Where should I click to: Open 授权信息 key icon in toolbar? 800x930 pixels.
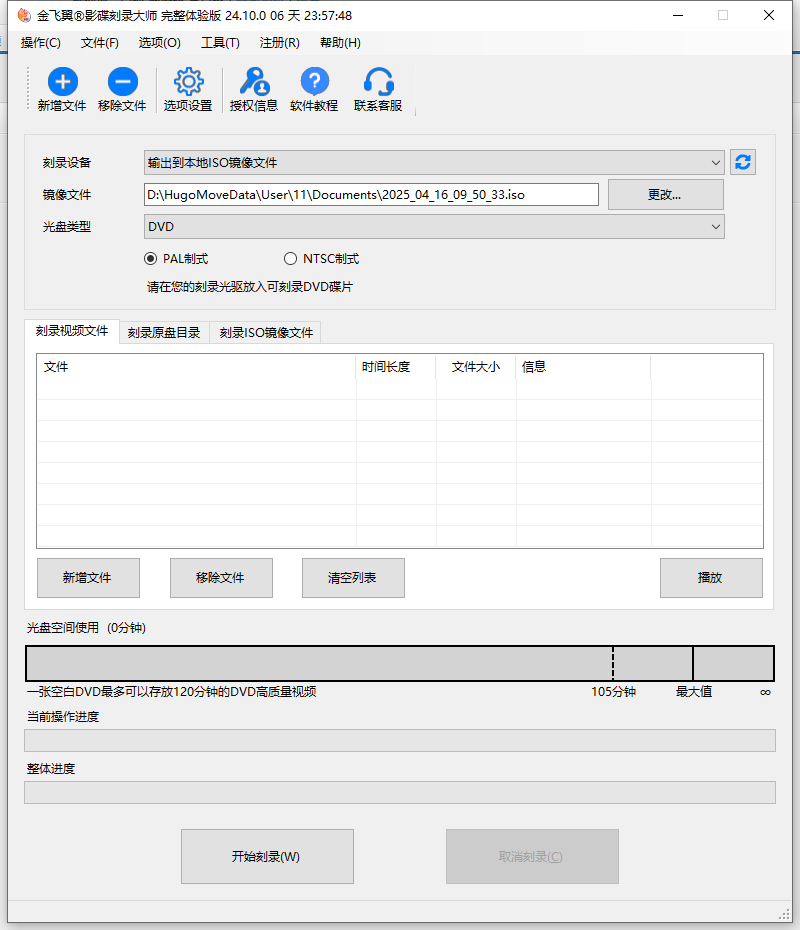tap(254, 82)
